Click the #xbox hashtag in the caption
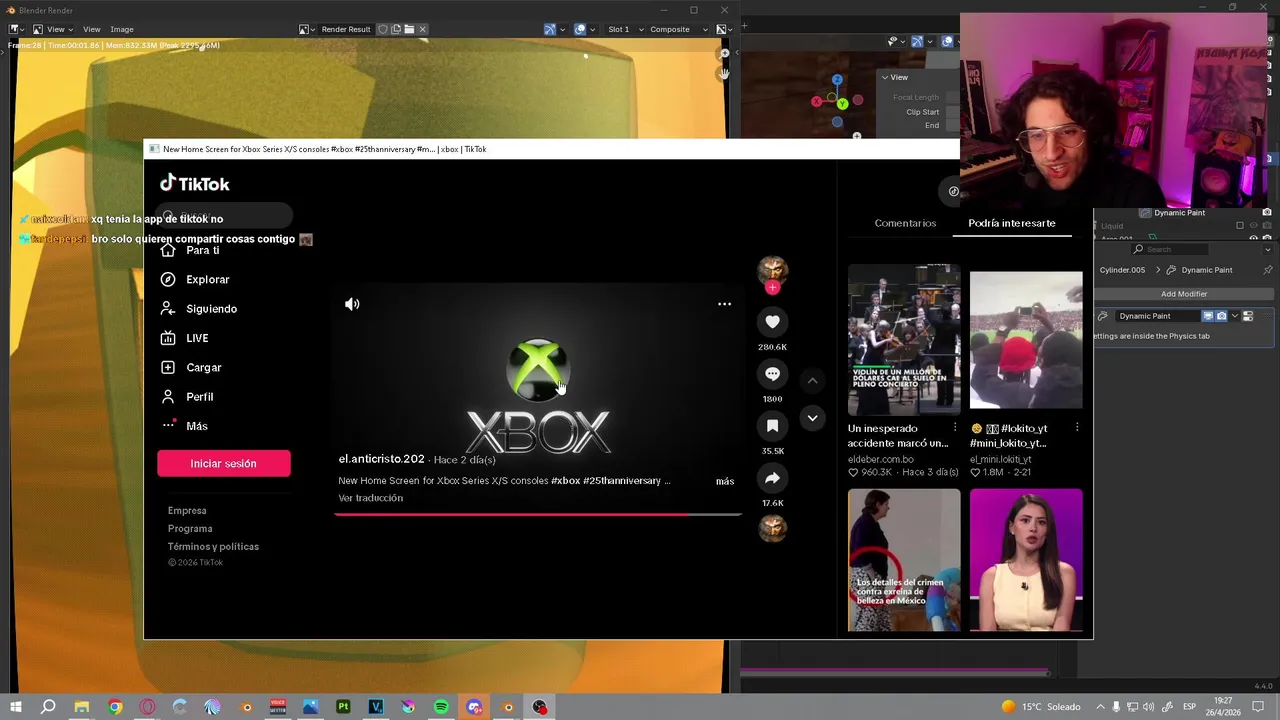The width and height of the screenshot is (1280, 720). [x=566, y=481]
